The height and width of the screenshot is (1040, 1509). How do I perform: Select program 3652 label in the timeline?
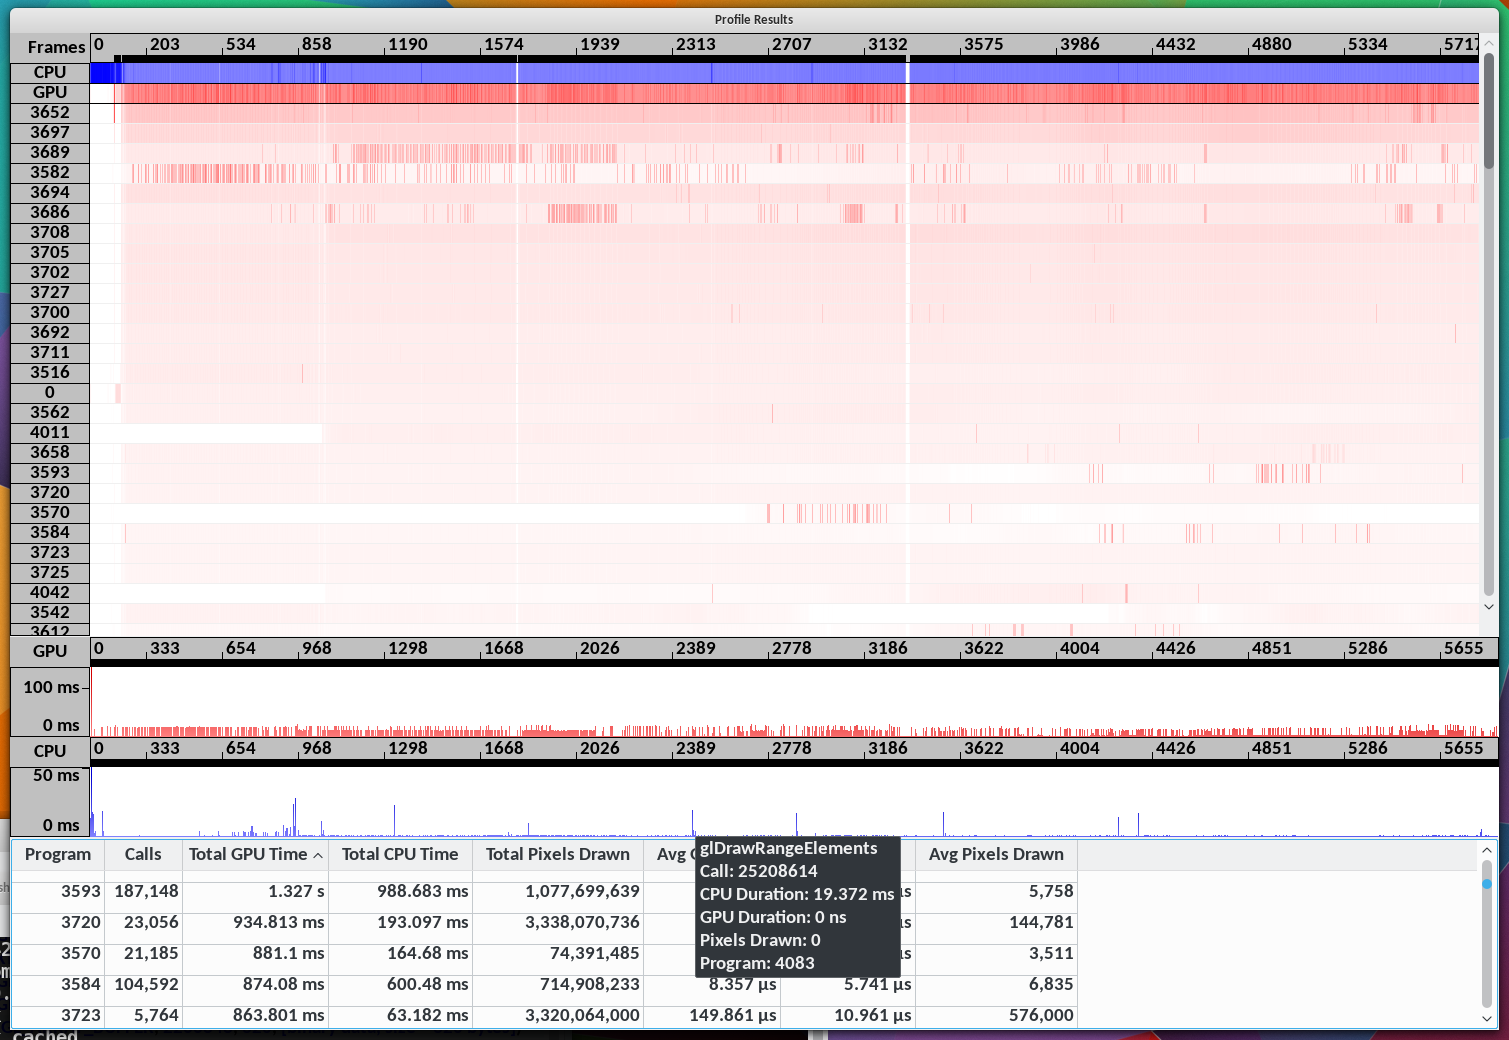[50, 112]
